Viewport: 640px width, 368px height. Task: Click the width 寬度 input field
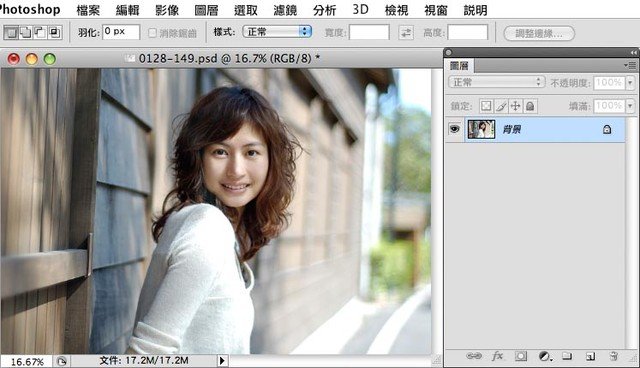(369, 32)
